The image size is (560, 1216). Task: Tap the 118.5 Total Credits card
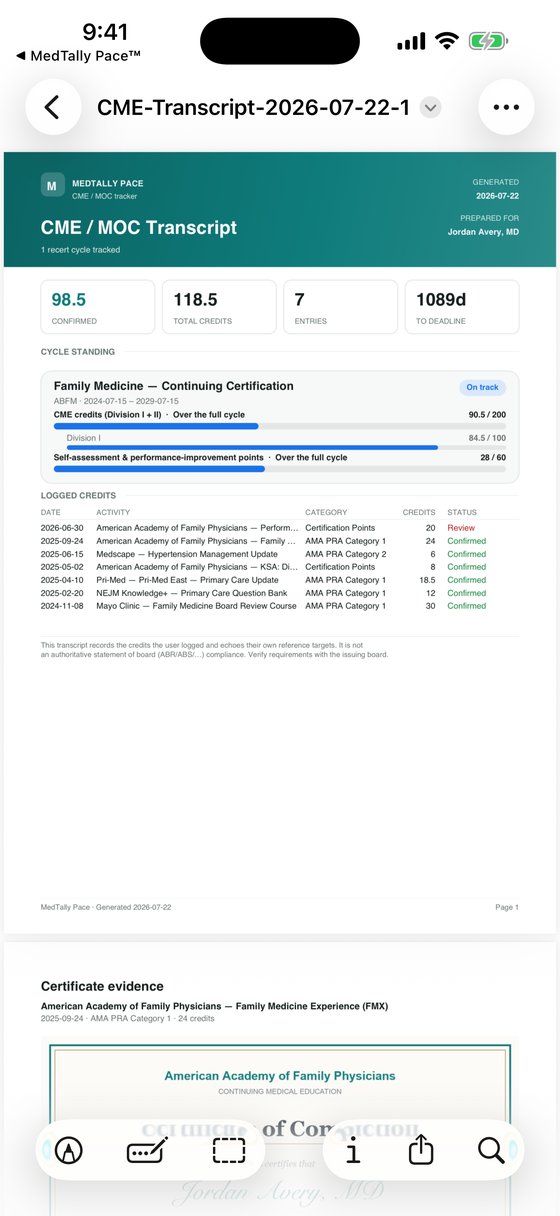[x=219, y=306]
